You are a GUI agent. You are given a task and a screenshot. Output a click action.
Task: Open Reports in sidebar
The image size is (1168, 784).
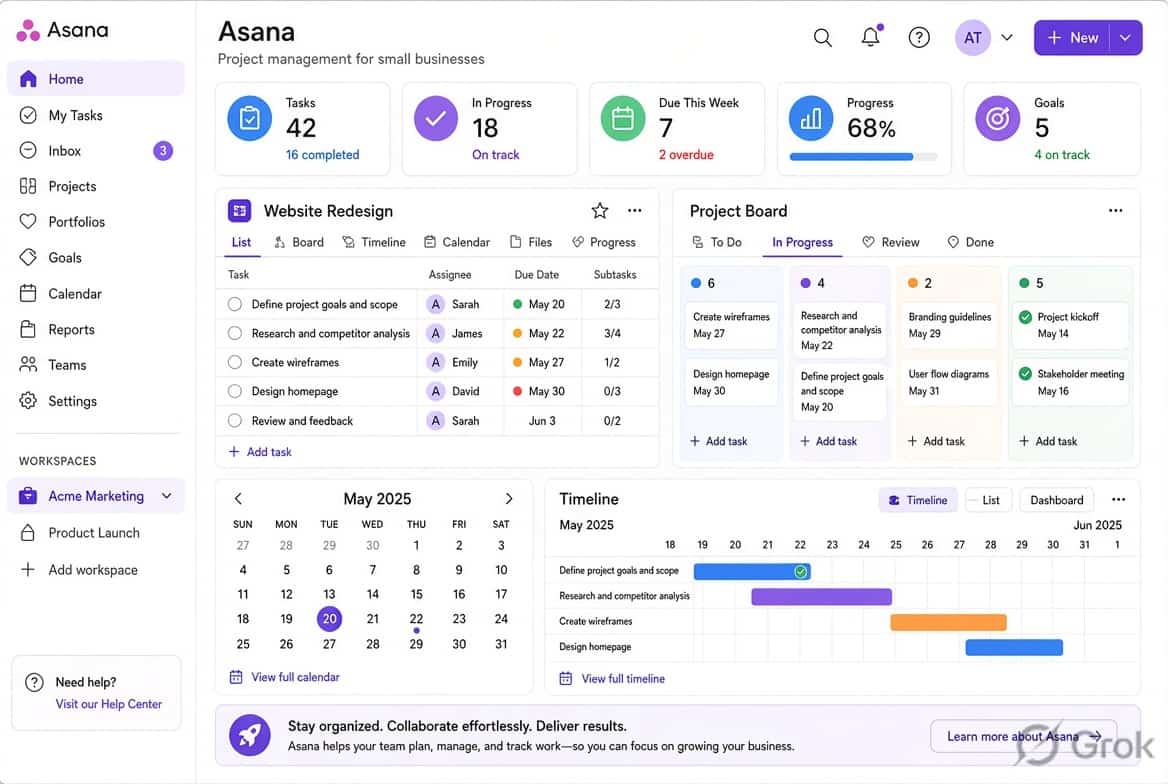click(x=96, y=329)
